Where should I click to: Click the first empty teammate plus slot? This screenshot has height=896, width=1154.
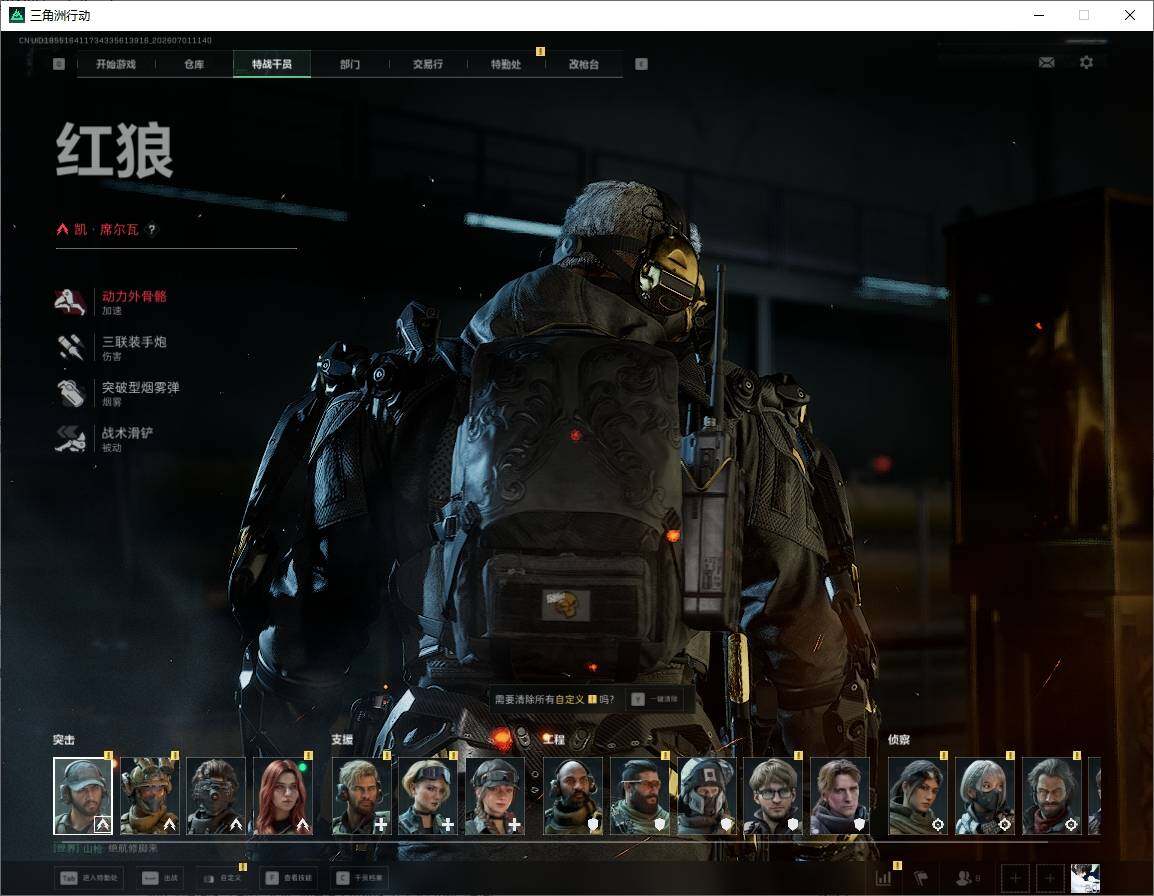click(1015, 878)
